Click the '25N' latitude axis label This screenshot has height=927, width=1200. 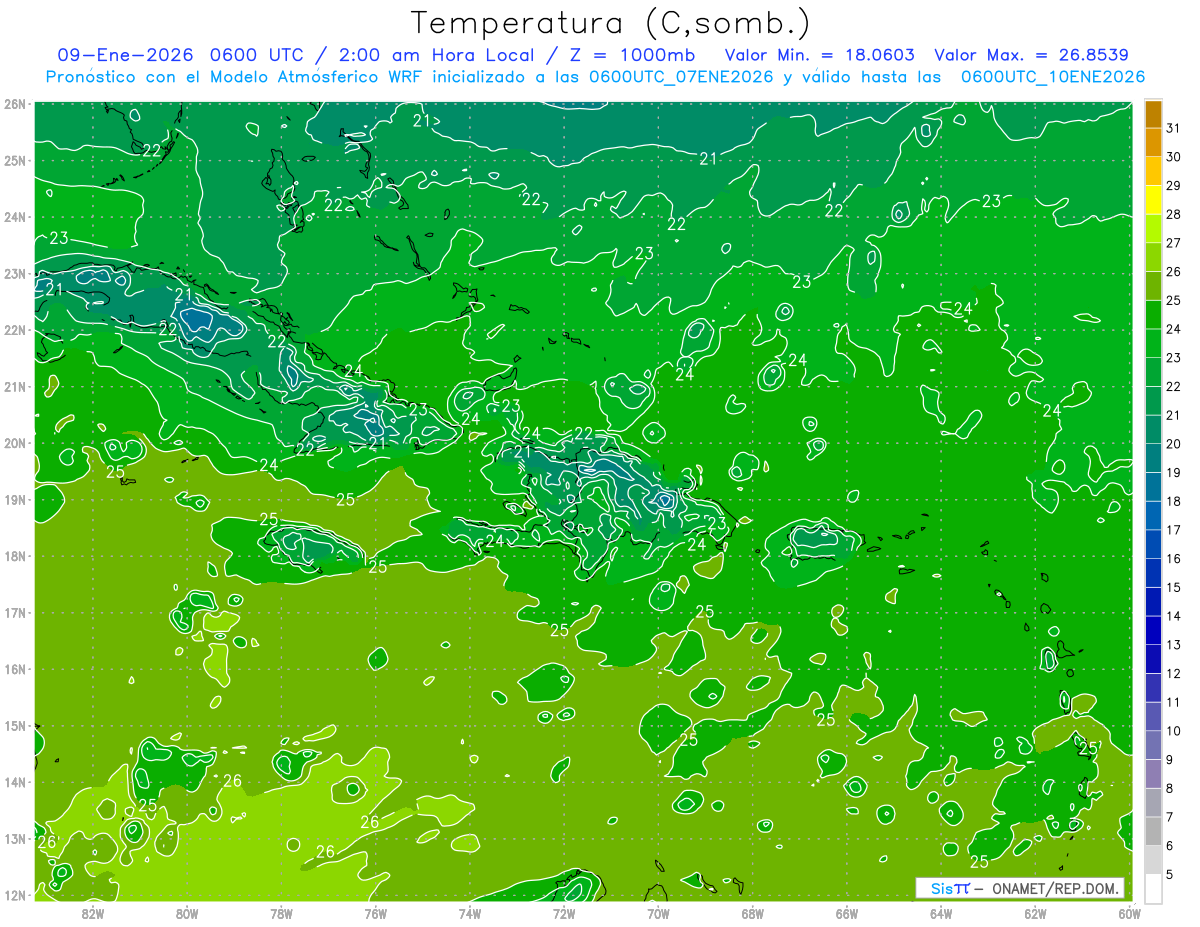click(15, 161)
